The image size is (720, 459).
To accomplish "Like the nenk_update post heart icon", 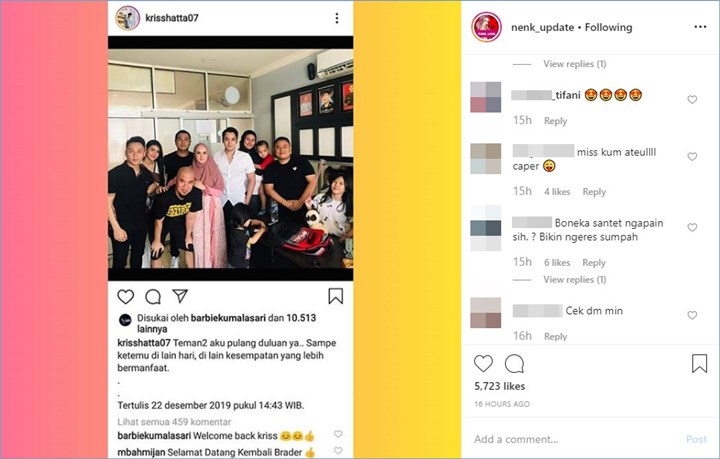I will point(483,364).
